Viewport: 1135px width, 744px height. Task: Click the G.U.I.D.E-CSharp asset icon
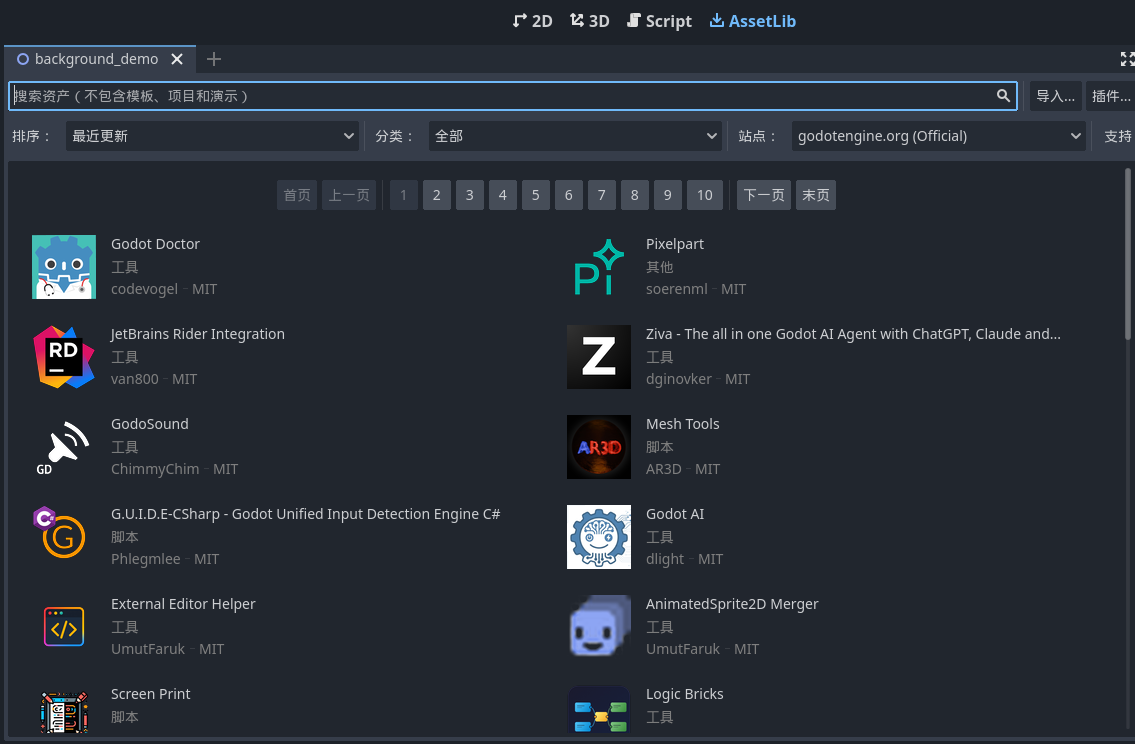click(64, 537)
